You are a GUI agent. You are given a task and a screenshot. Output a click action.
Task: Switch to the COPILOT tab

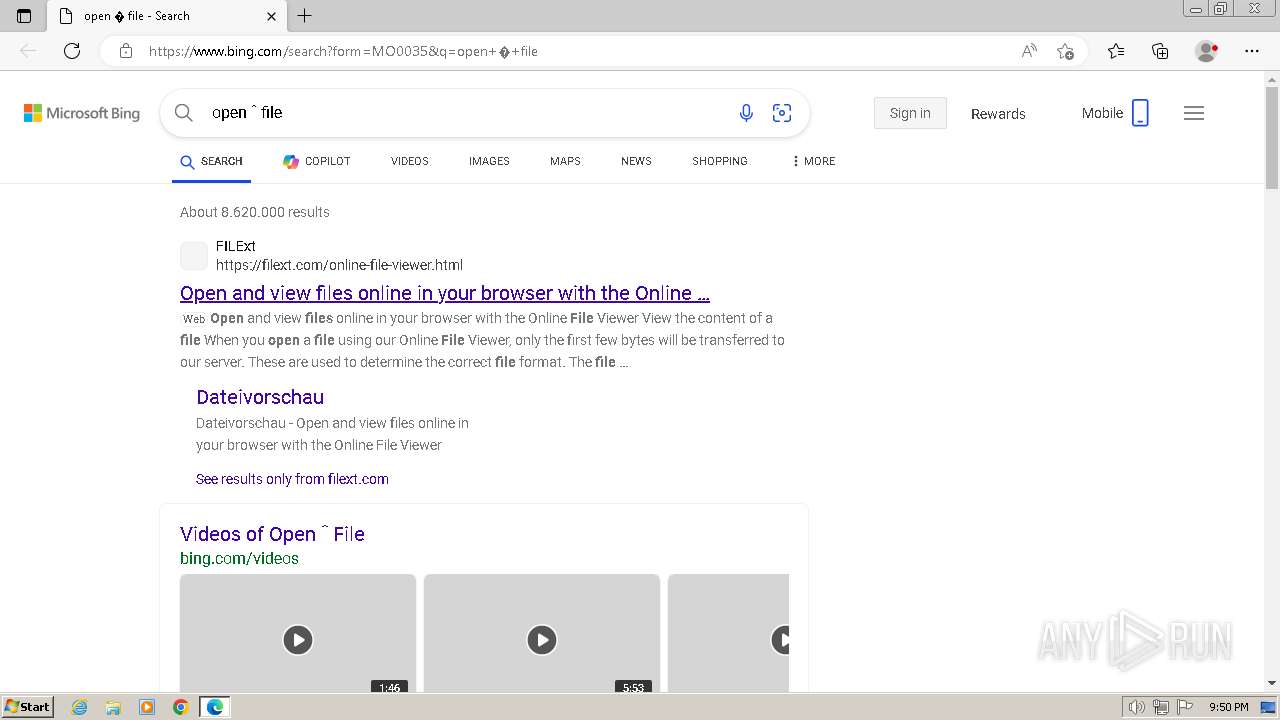pos(316,161)
